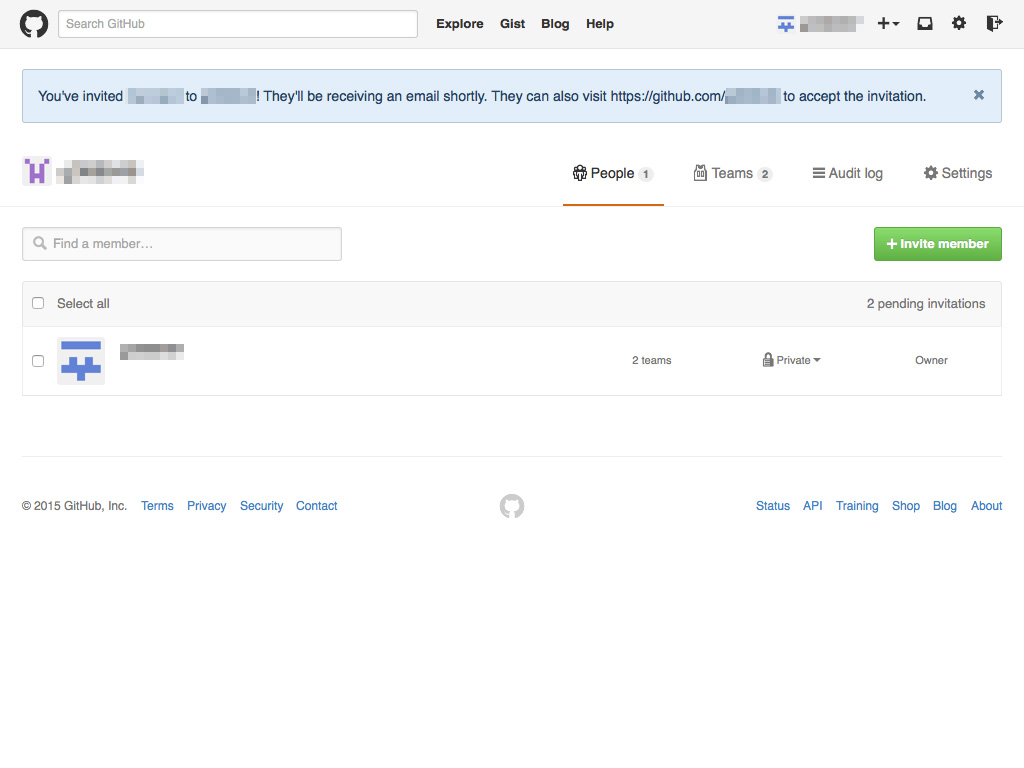The width and height of the screenshot is (1024, 768).
Task: Switch to the Teams tab
Action: (x=732, y=173)
